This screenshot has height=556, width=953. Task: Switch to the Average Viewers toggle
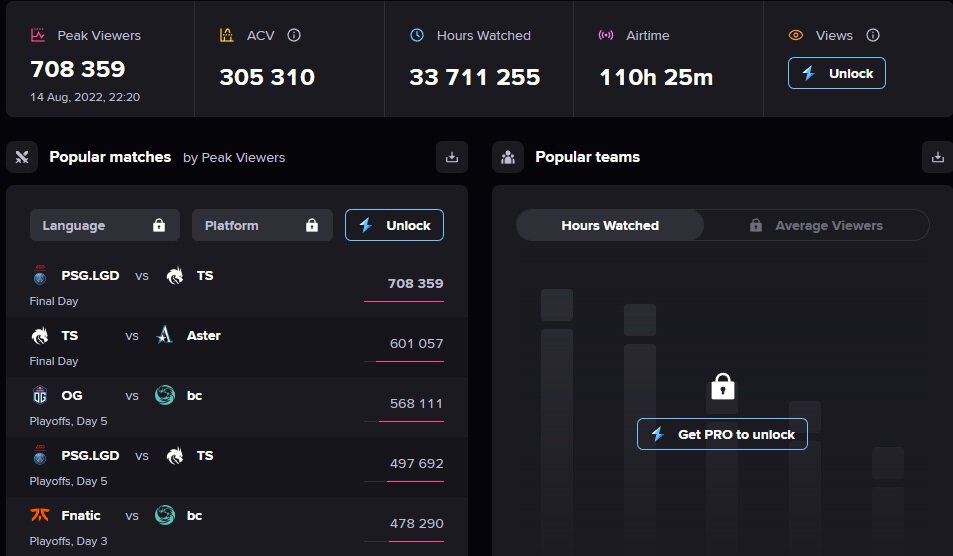tap(816, 225)
